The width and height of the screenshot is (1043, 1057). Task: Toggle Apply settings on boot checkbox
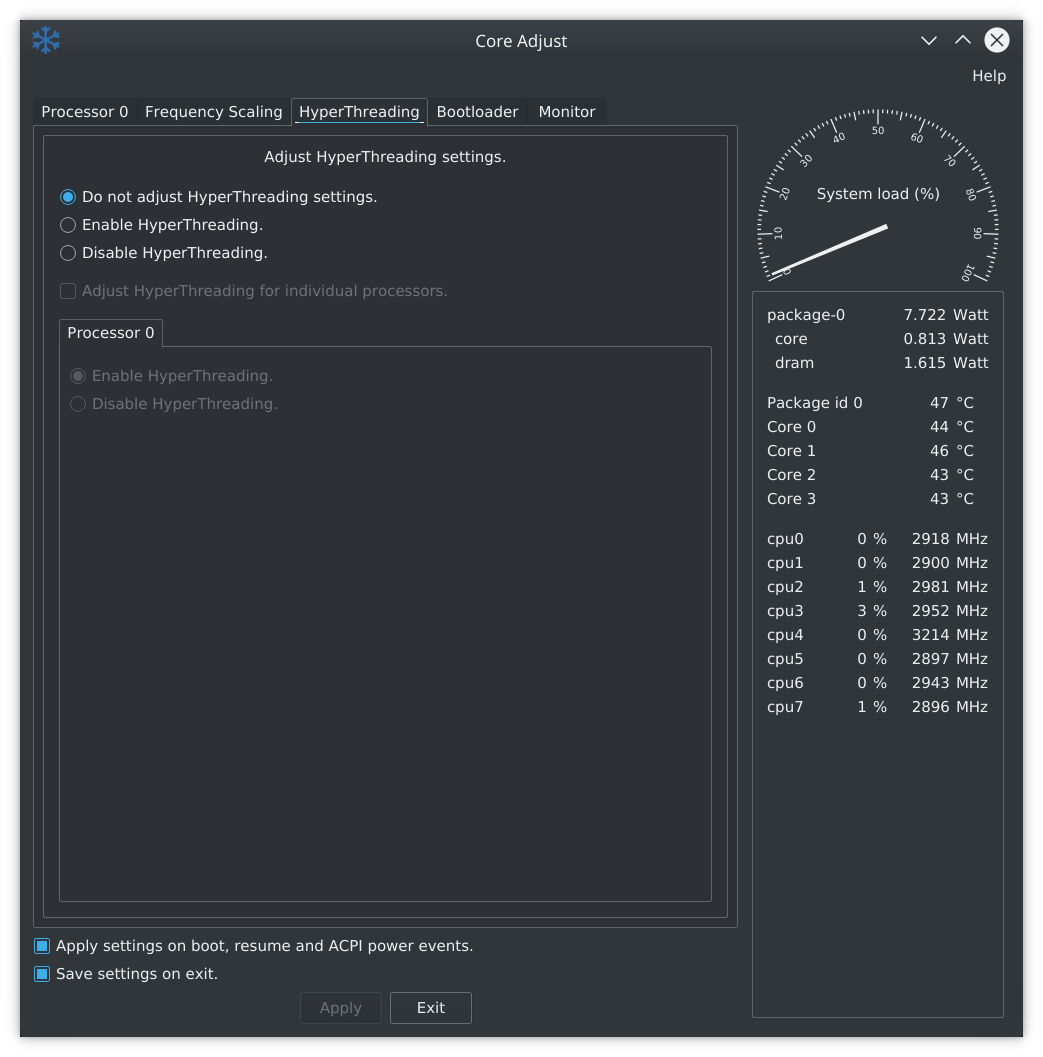(254, 946)
